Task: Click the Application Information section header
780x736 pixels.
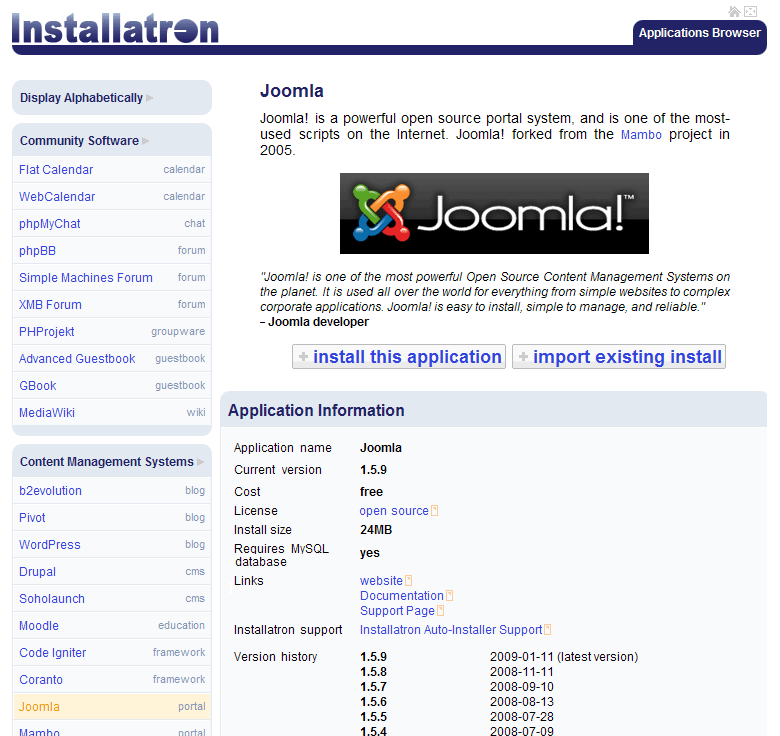Action: pos(493,410)
